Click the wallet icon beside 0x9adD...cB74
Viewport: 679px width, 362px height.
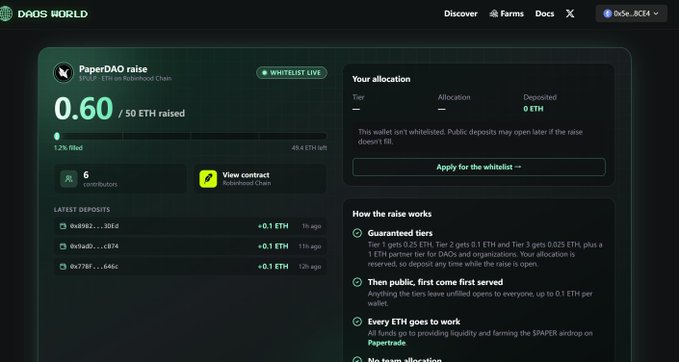click(x=63, y=246)
